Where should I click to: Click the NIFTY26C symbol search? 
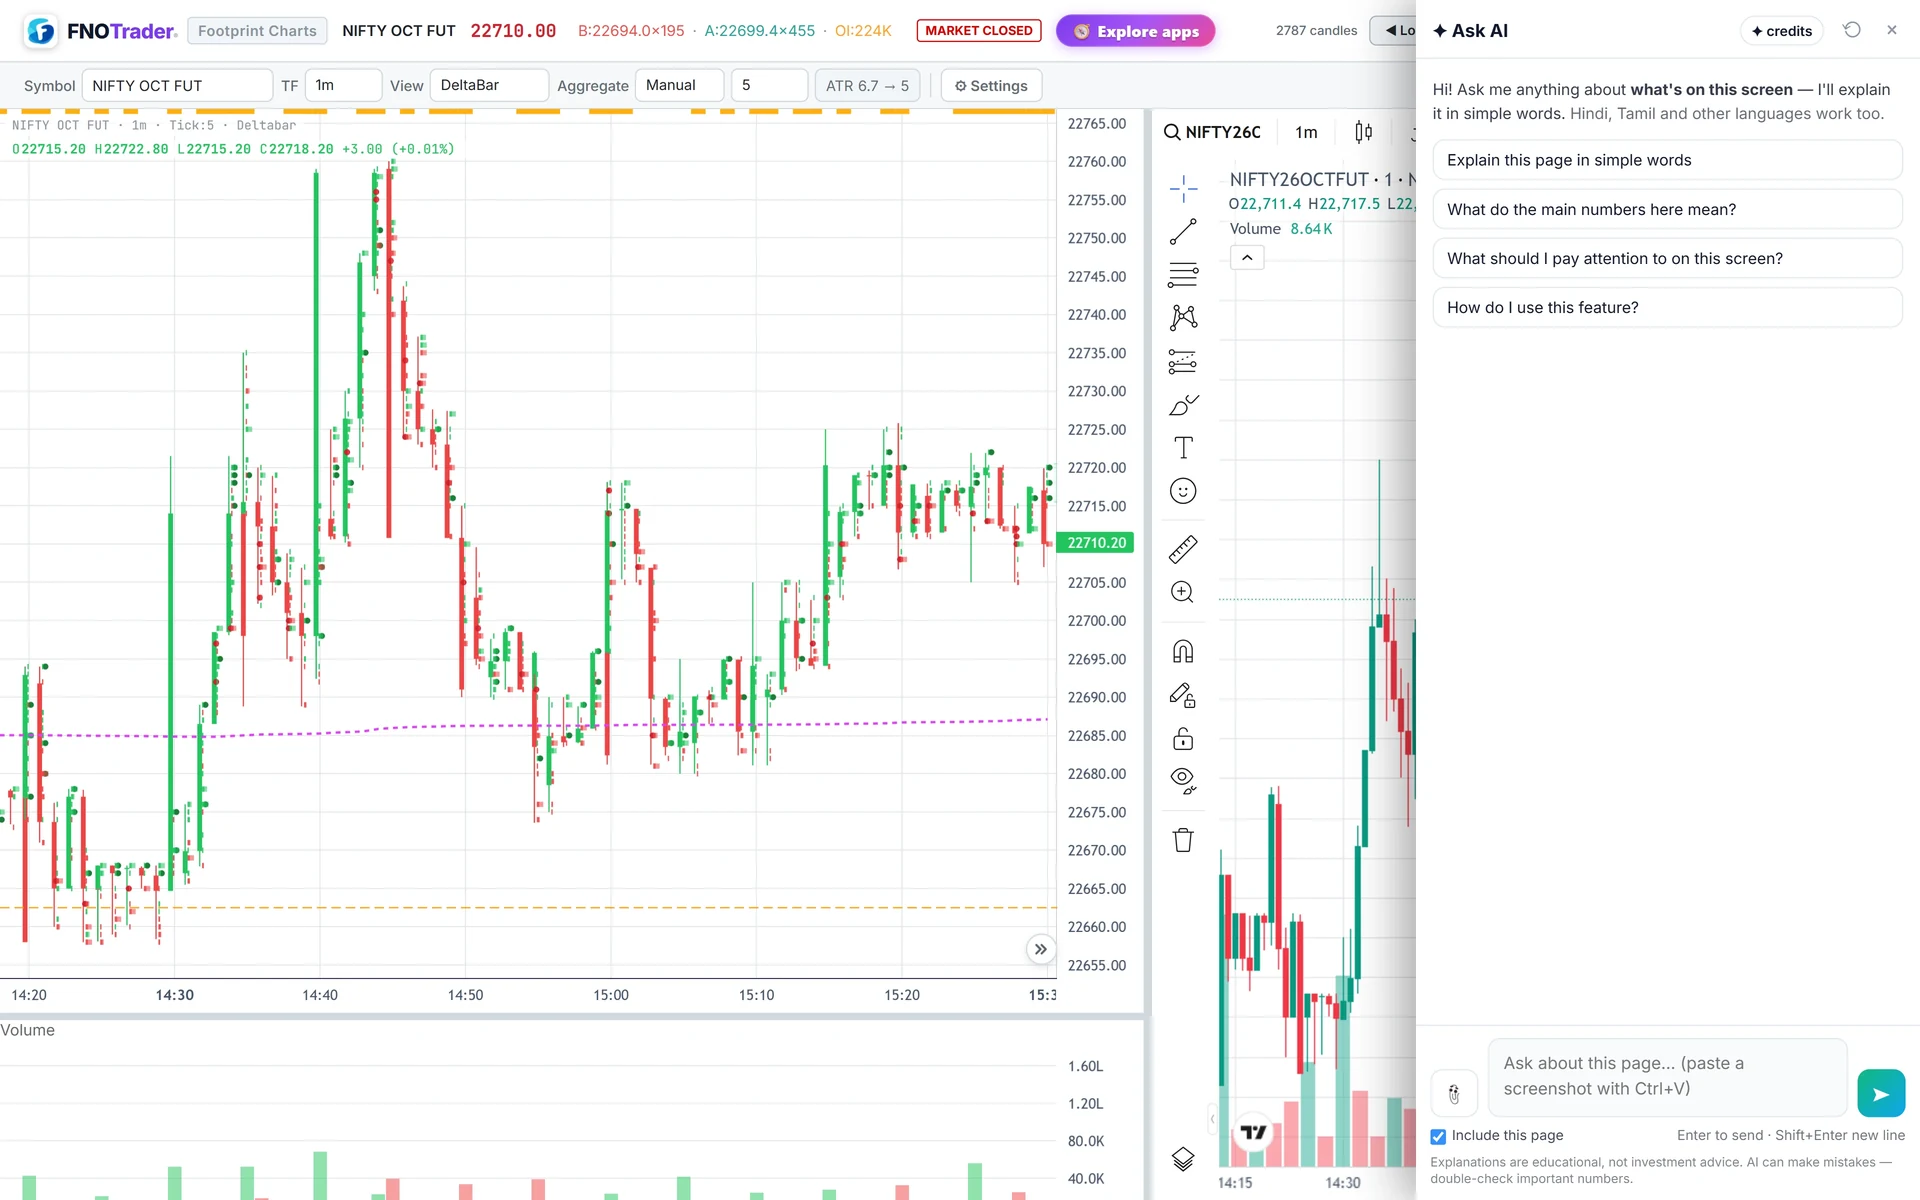click(1212, 132)
